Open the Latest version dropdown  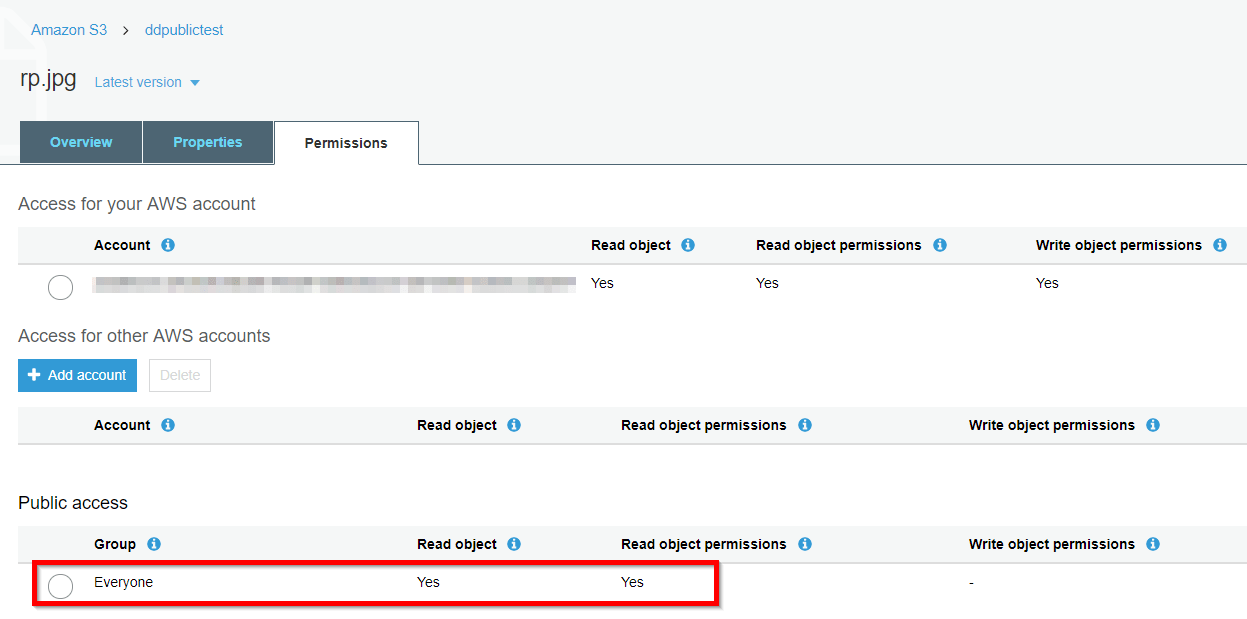click(x=147, y=82)
